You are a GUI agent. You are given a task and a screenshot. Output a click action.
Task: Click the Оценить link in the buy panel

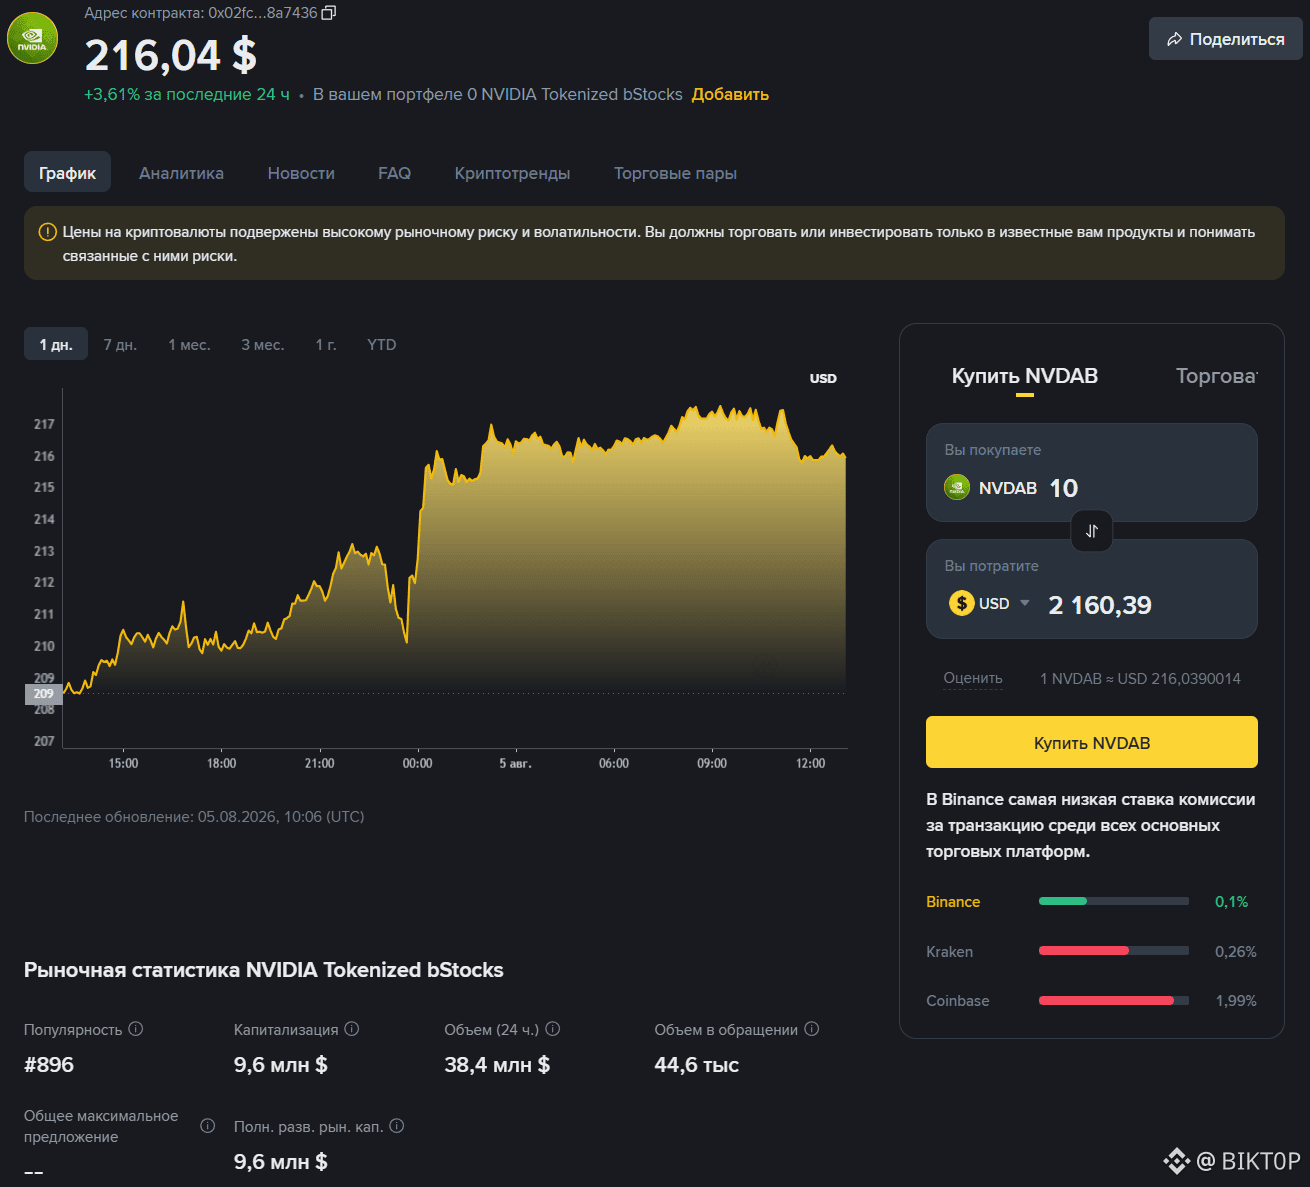973,678
